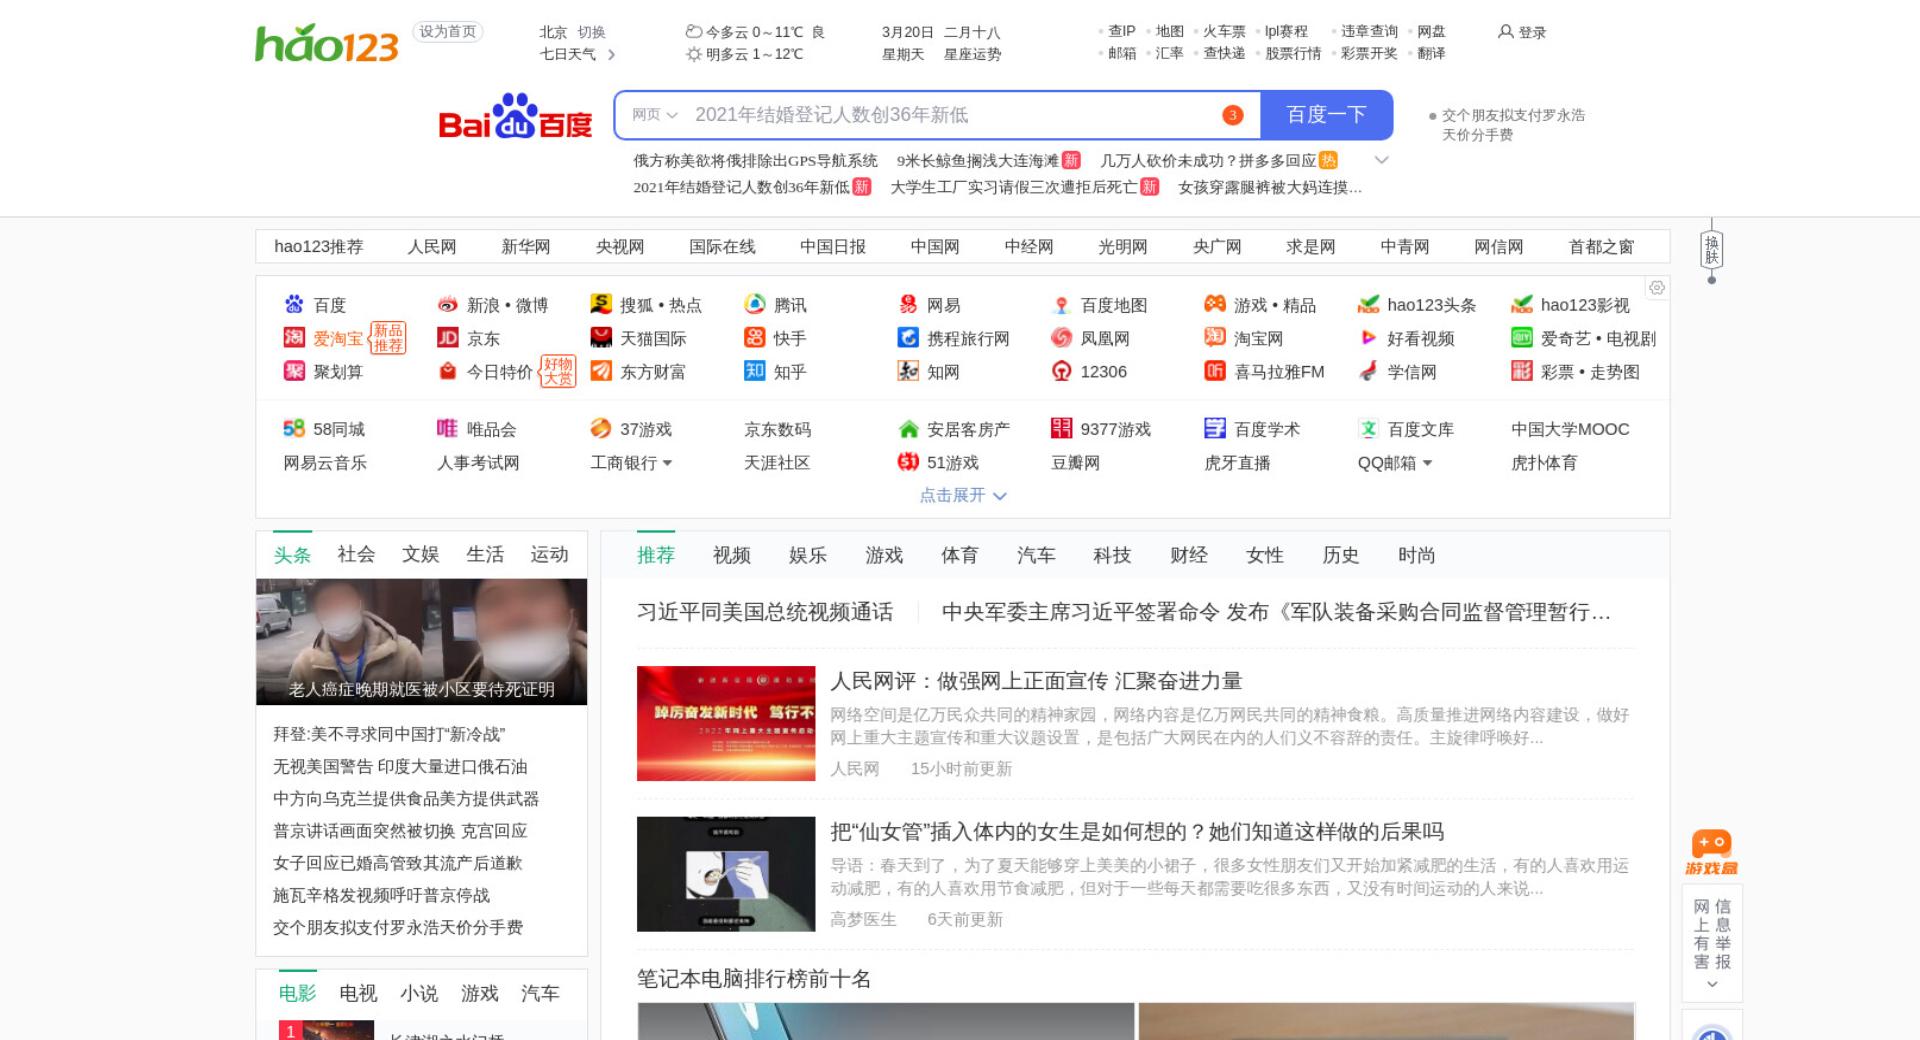Open article 人民网评：做强网上正面宣传

point(1036,681)
